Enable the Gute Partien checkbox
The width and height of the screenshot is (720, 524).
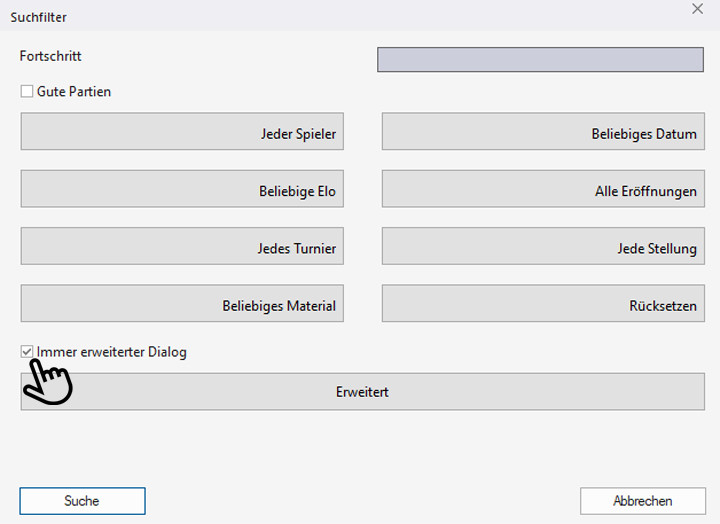point(27,92)
